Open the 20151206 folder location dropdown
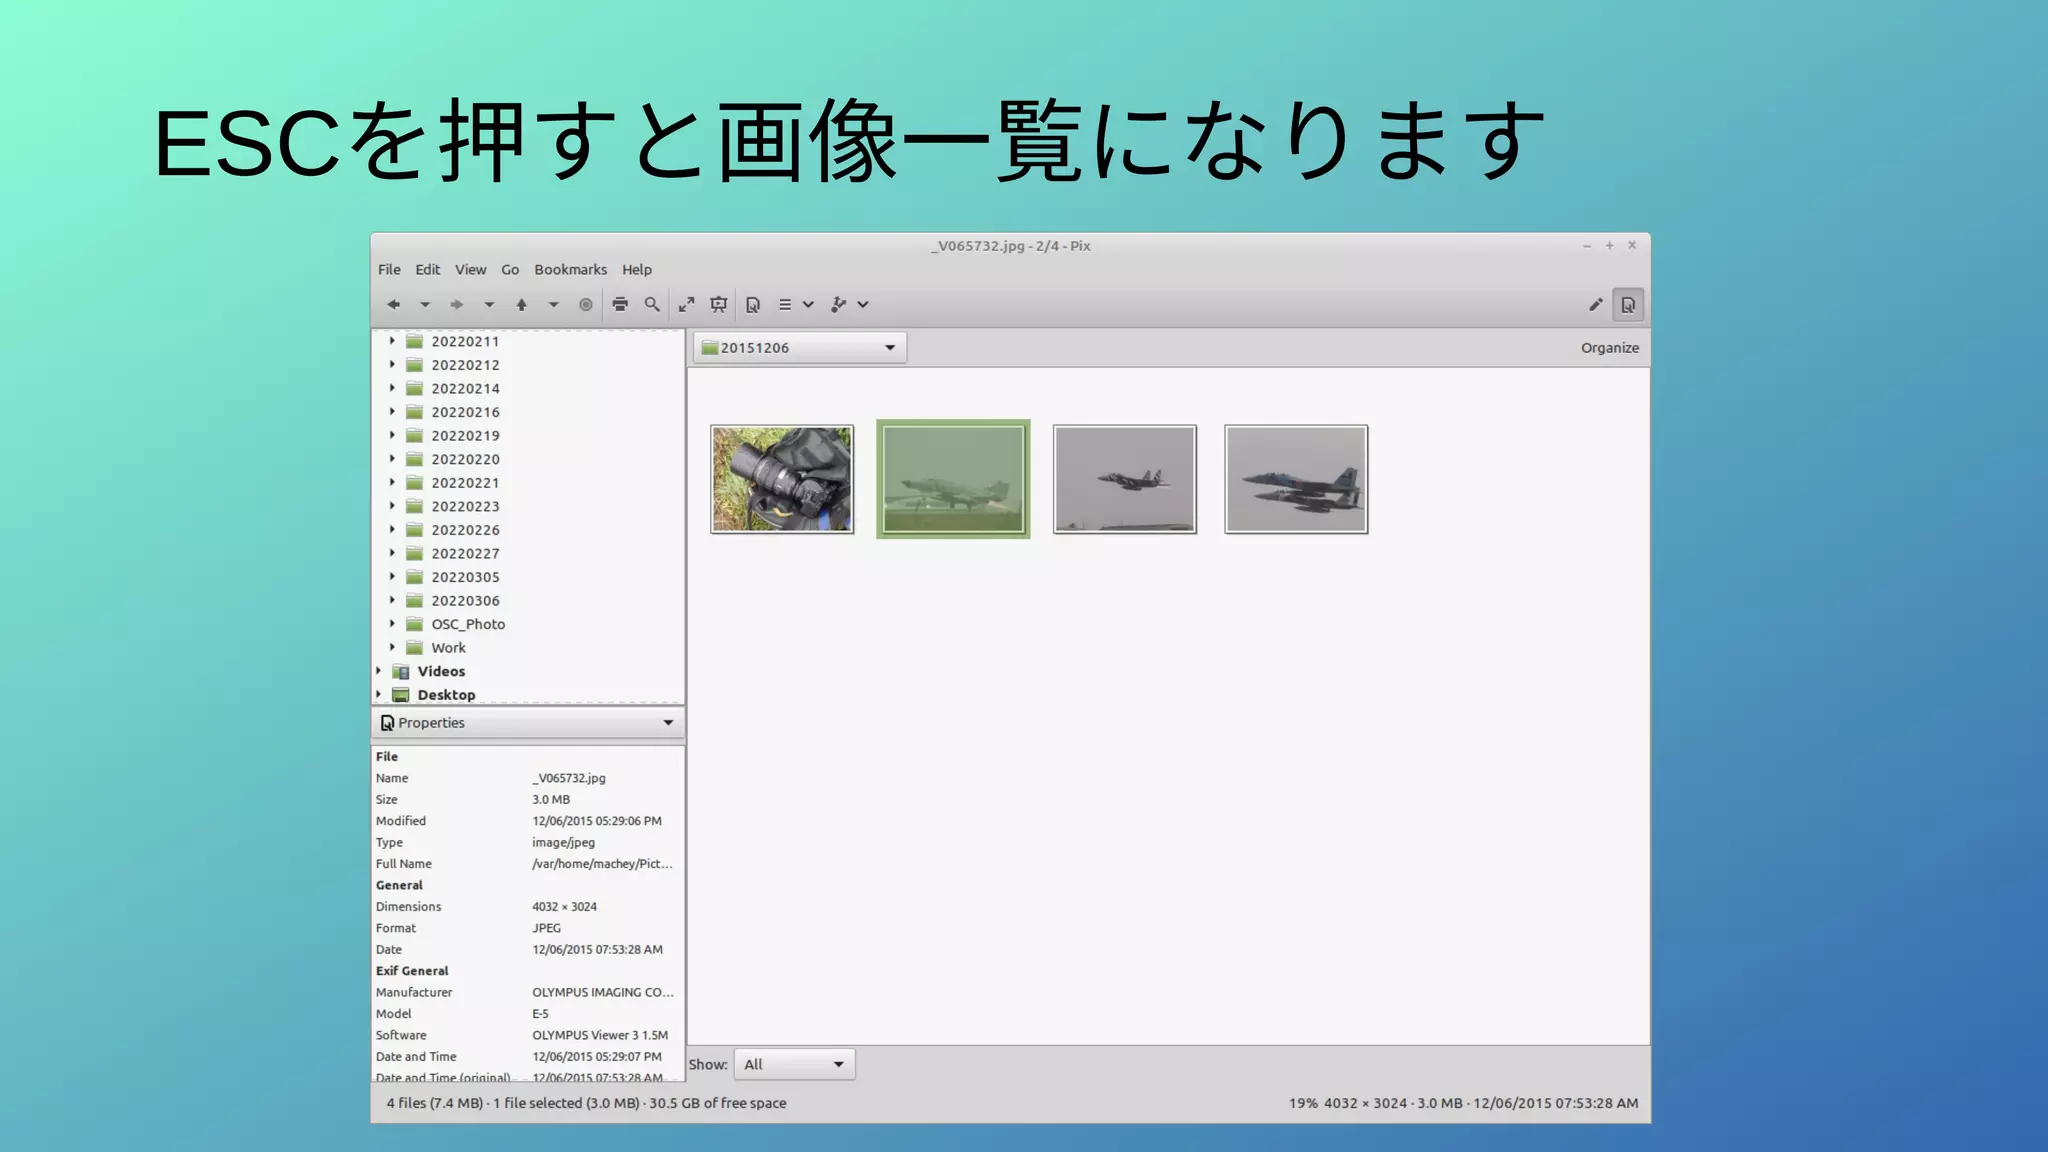Screen dimensions: 2048x1152 (x=799, y=348)
